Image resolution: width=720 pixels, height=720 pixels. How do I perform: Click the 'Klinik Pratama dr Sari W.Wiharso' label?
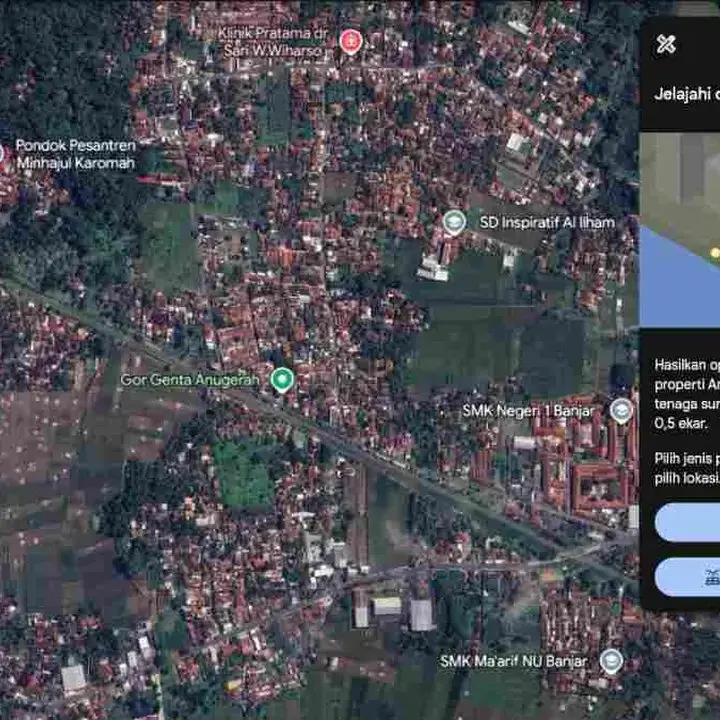click(x=273, y=42)
